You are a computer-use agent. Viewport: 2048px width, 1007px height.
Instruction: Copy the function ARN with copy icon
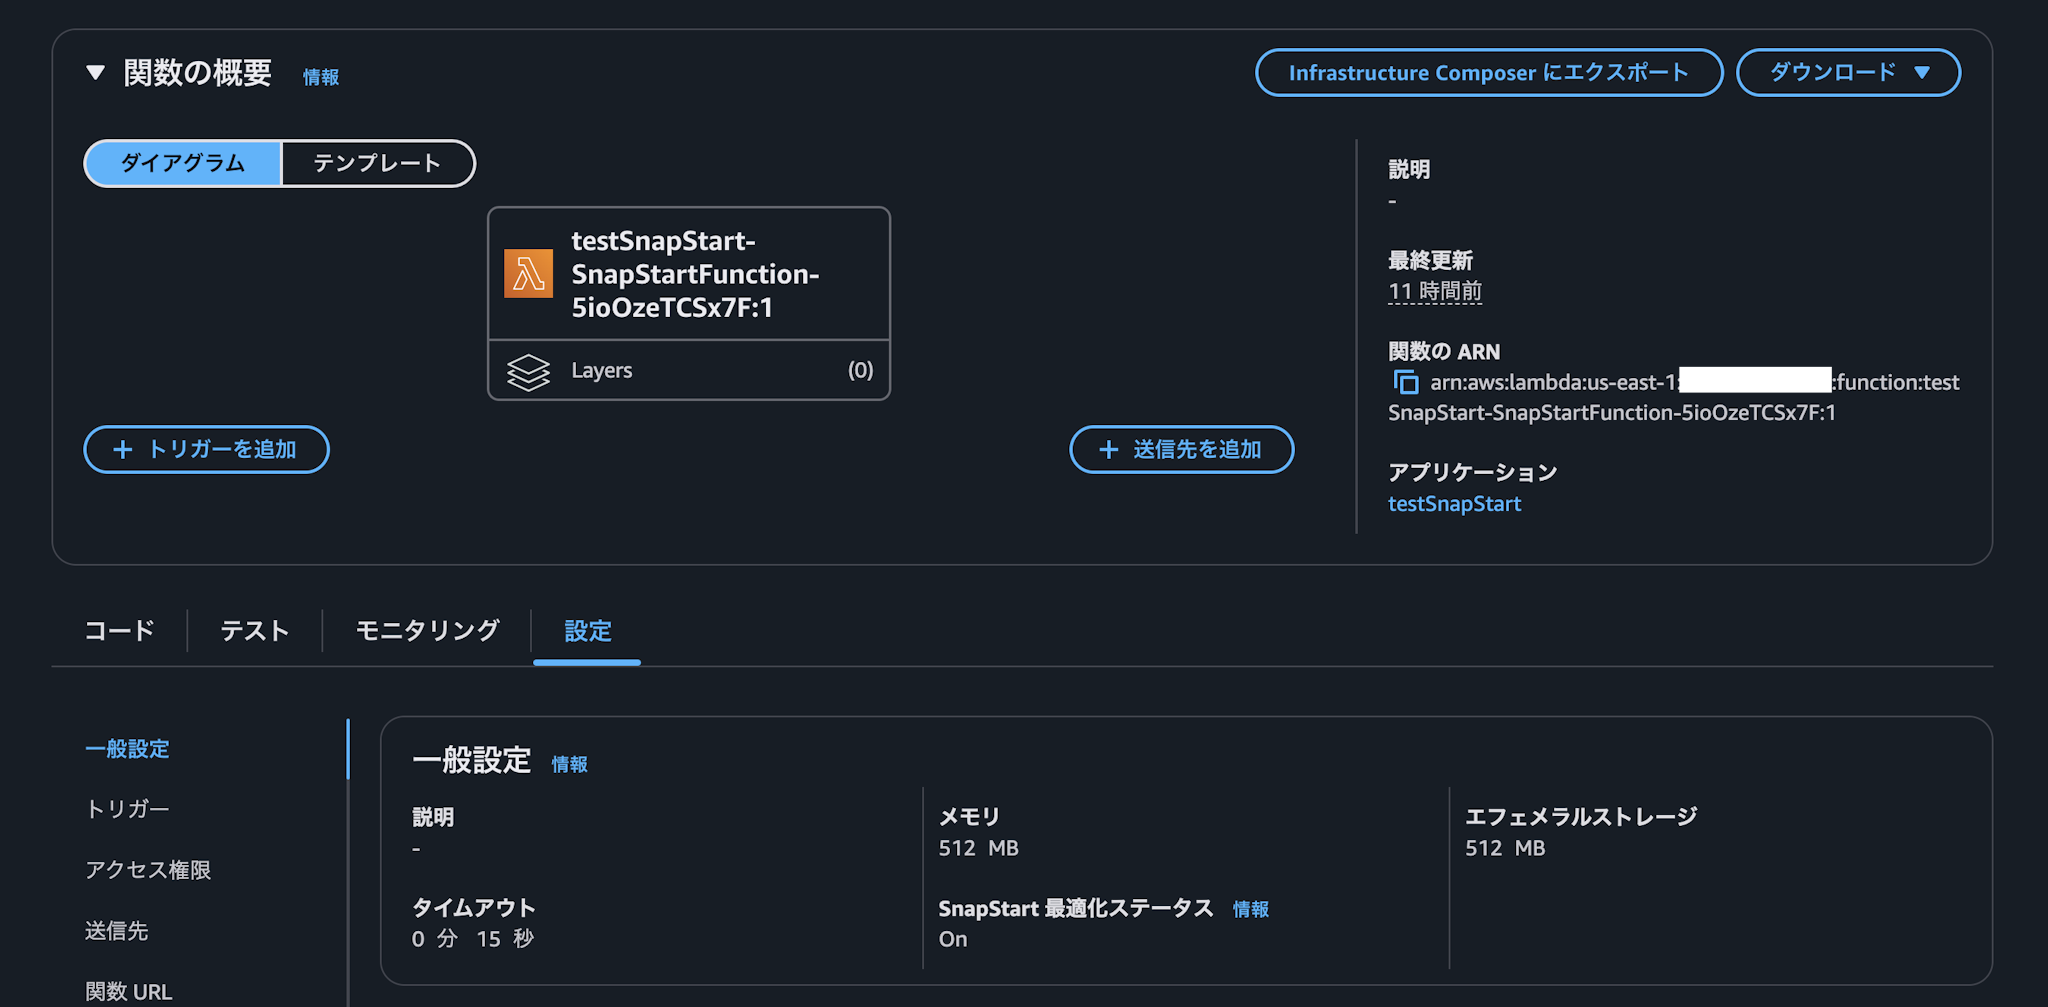point(1406,382)
